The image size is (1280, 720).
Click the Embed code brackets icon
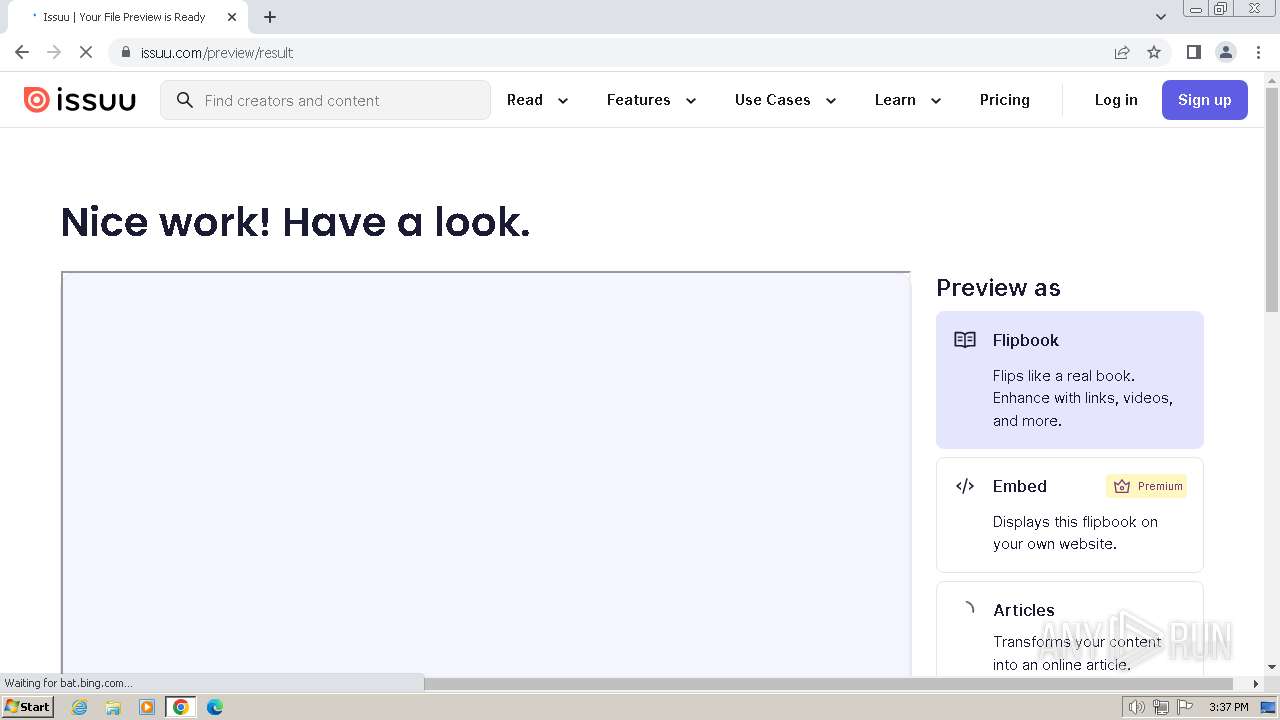965,486
